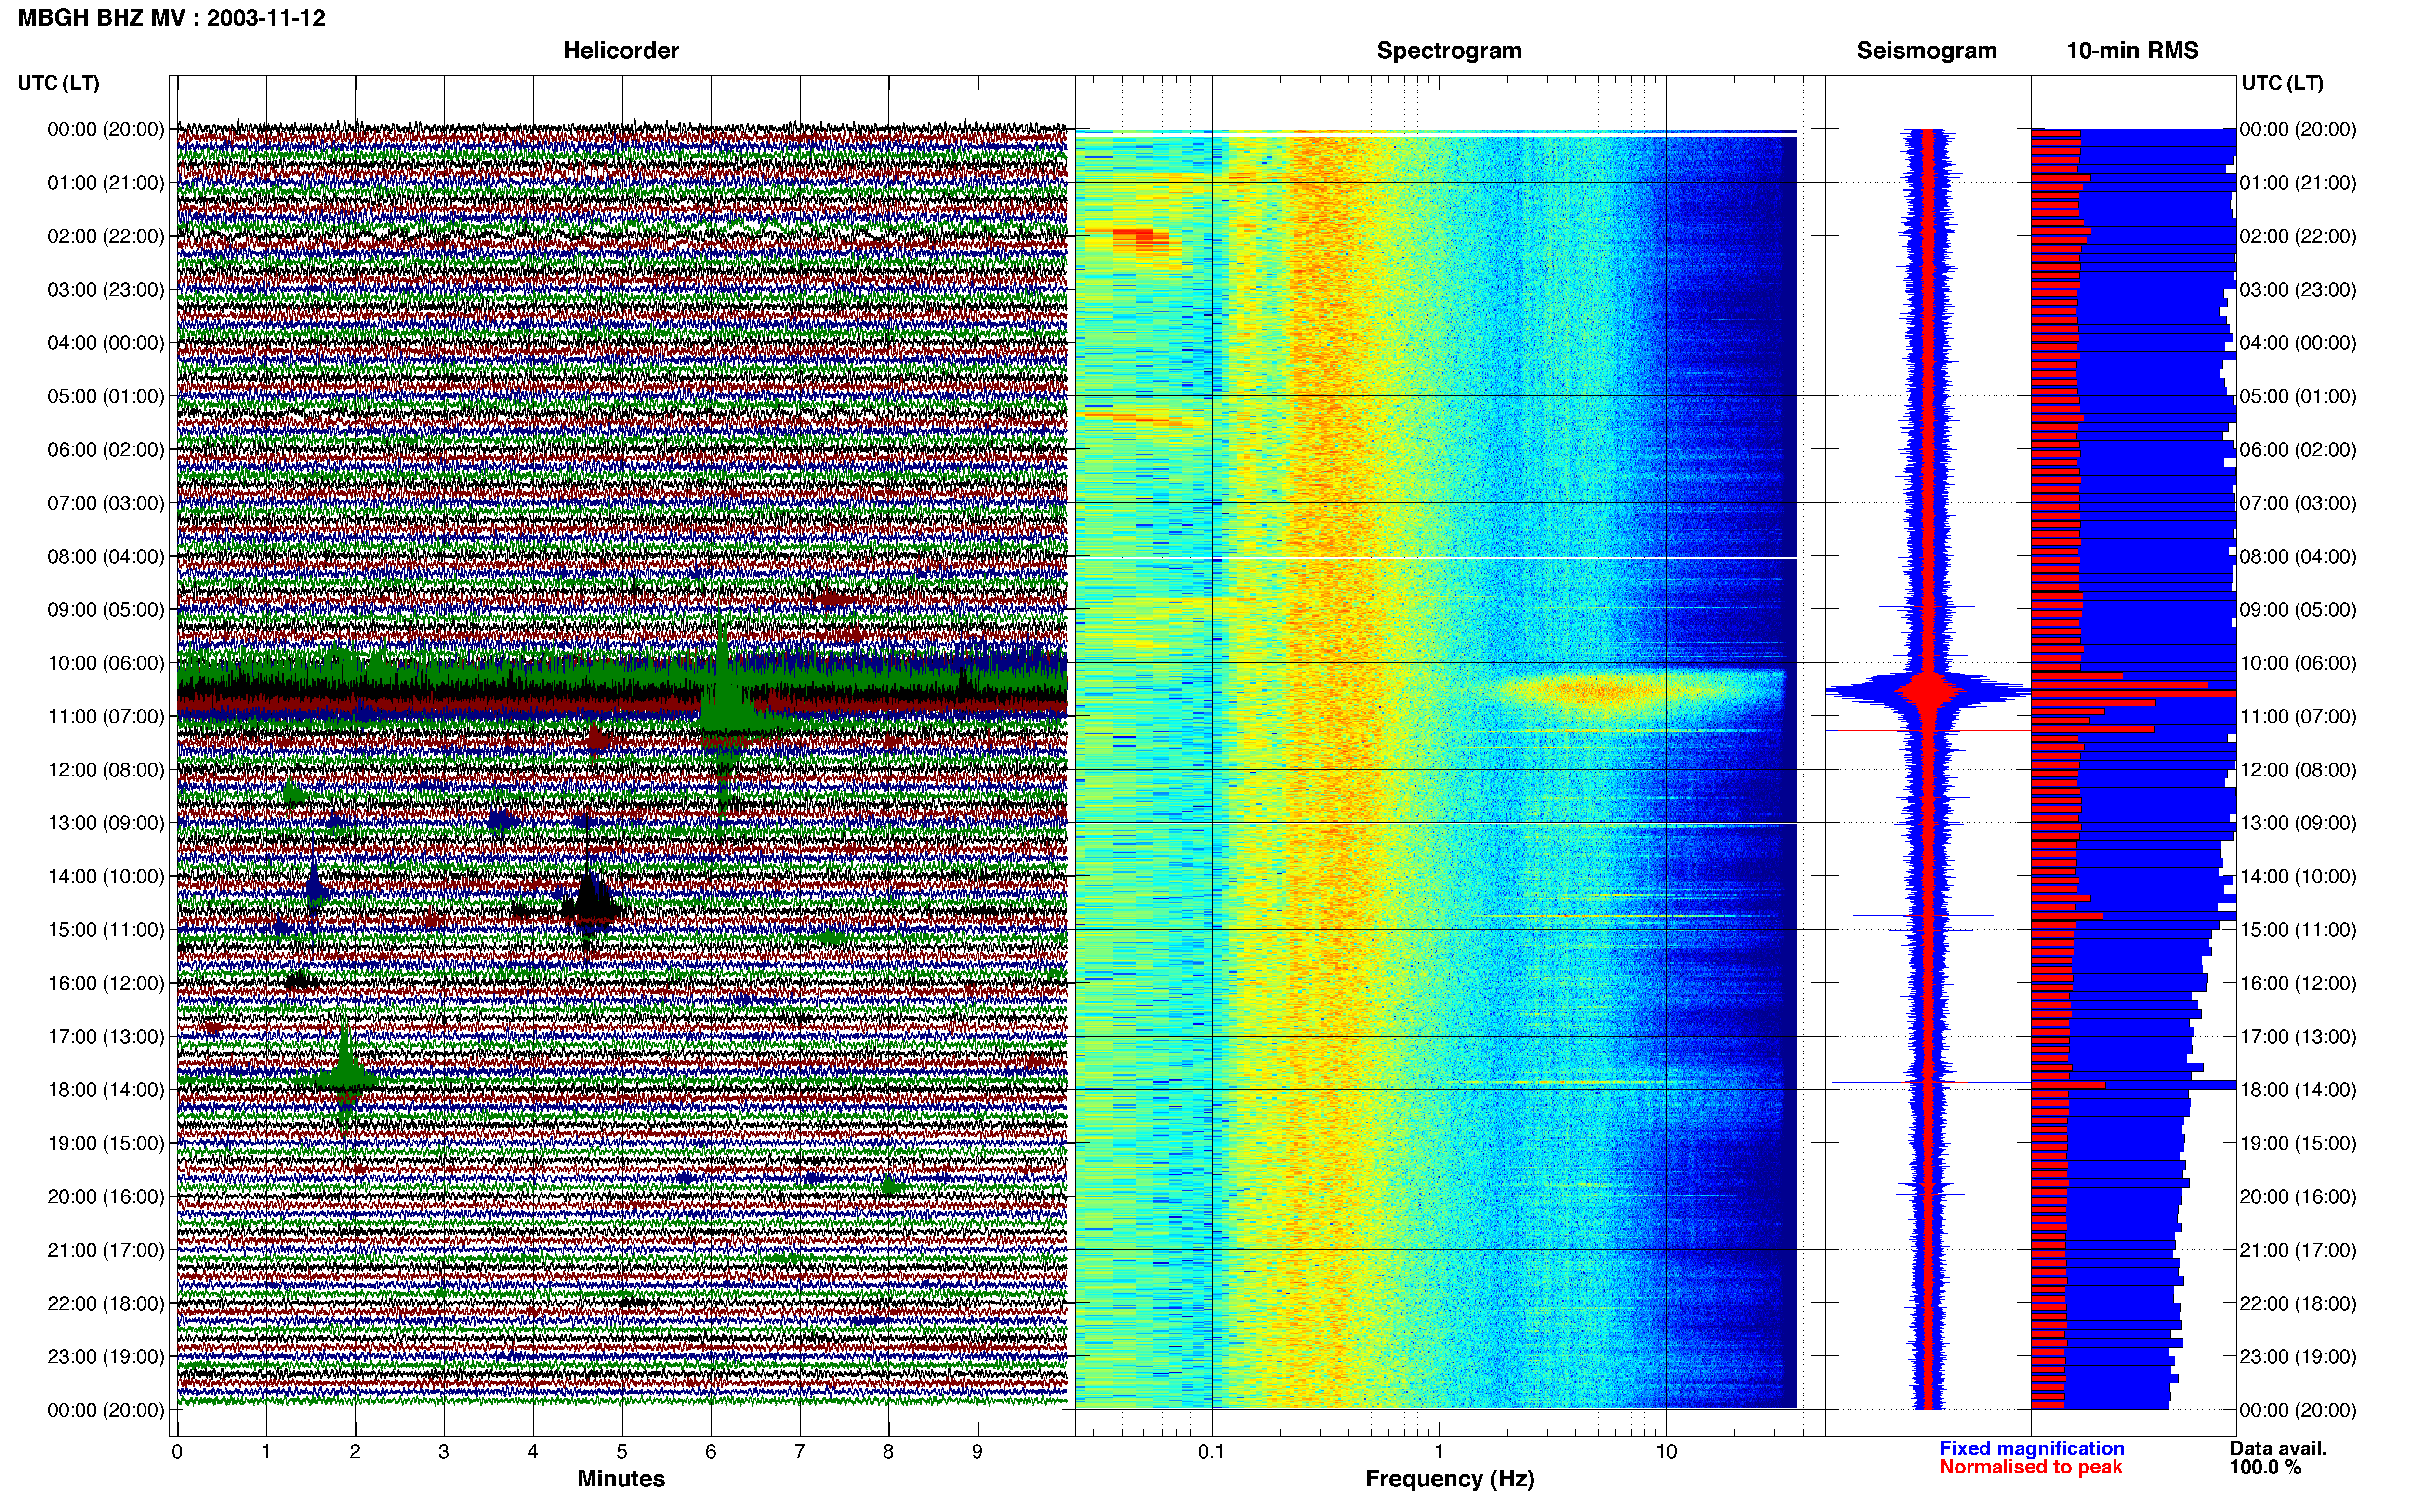Click the '10' tick on the frequency axis

point(1665,1451)
